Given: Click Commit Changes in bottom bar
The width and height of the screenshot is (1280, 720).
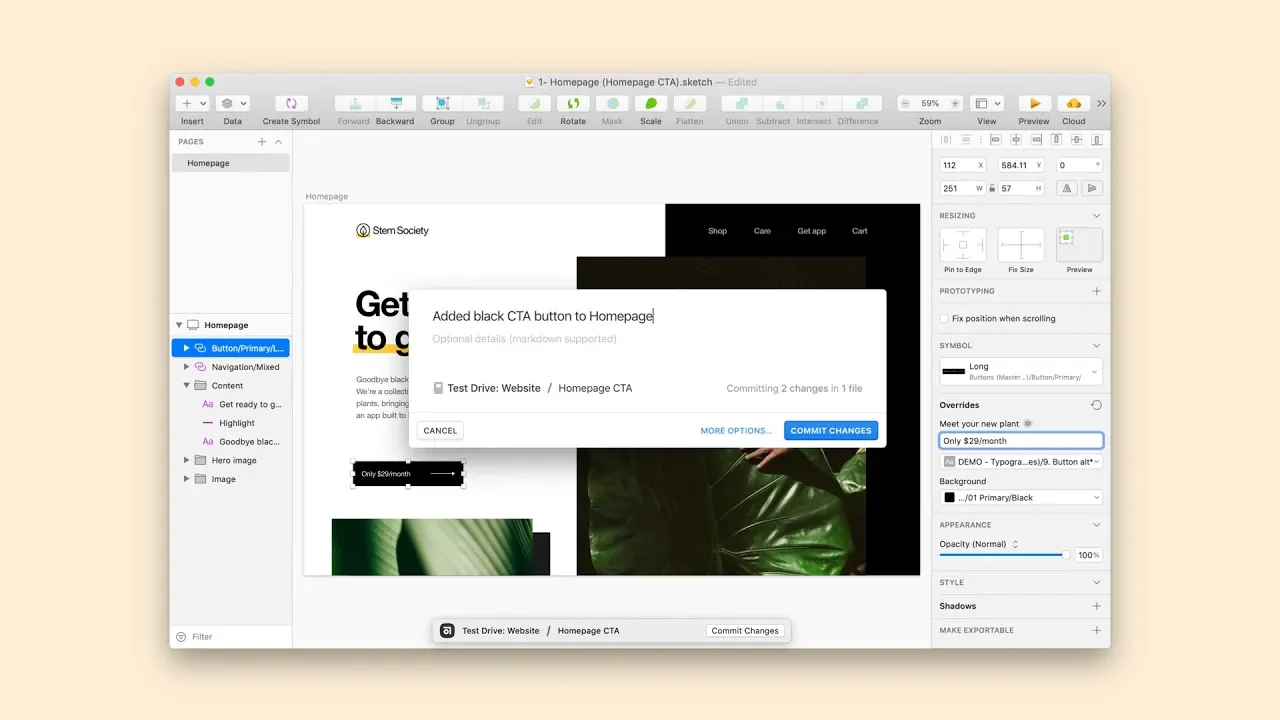Looking at the screenshot, I should click(745, 631).
